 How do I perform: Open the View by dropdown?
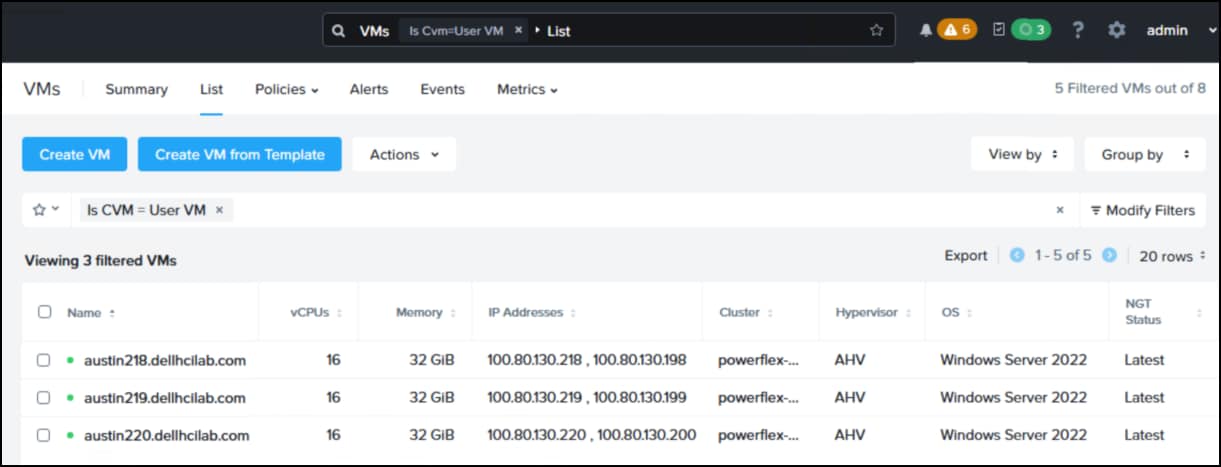(x=1022, y=154)
